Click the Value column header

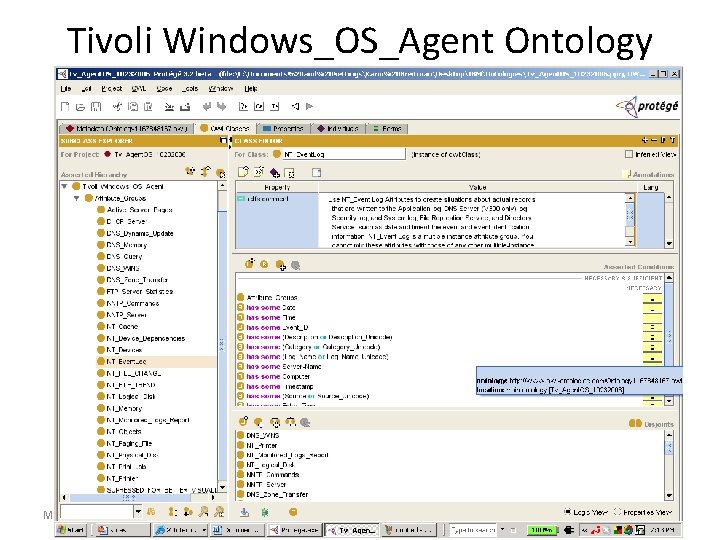coord(478,187)
